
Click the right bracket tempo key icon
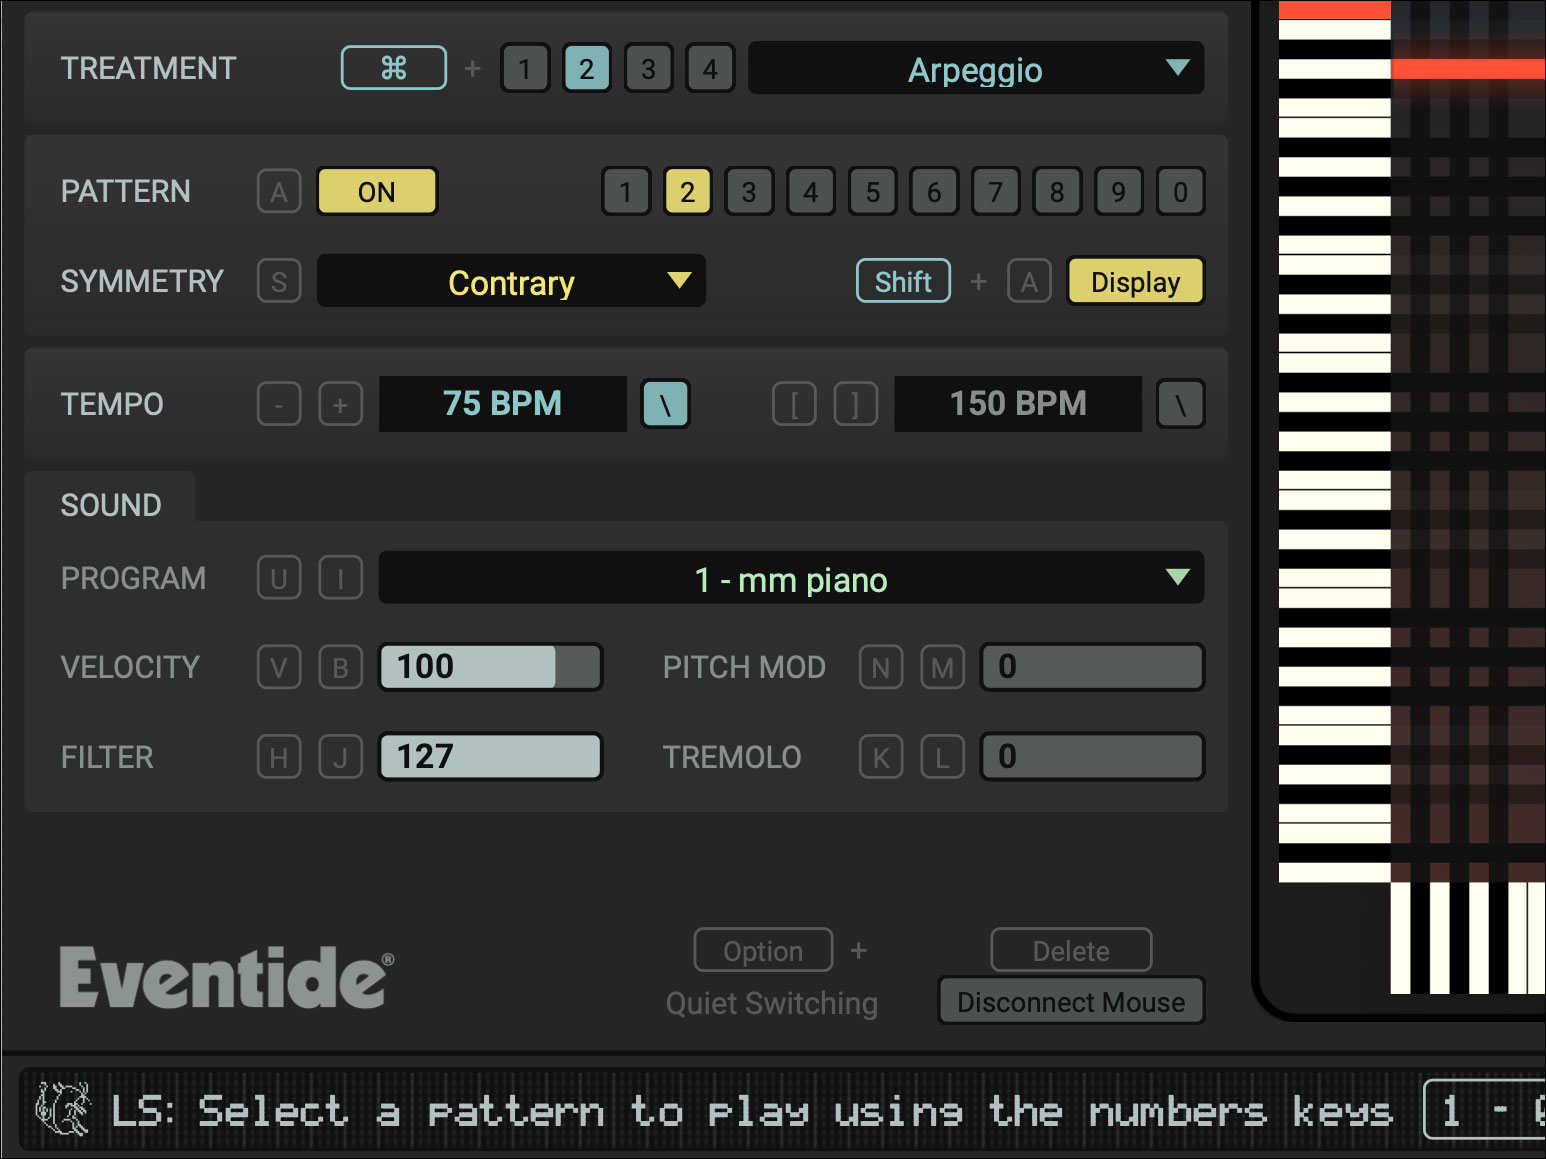coord(855,405)
